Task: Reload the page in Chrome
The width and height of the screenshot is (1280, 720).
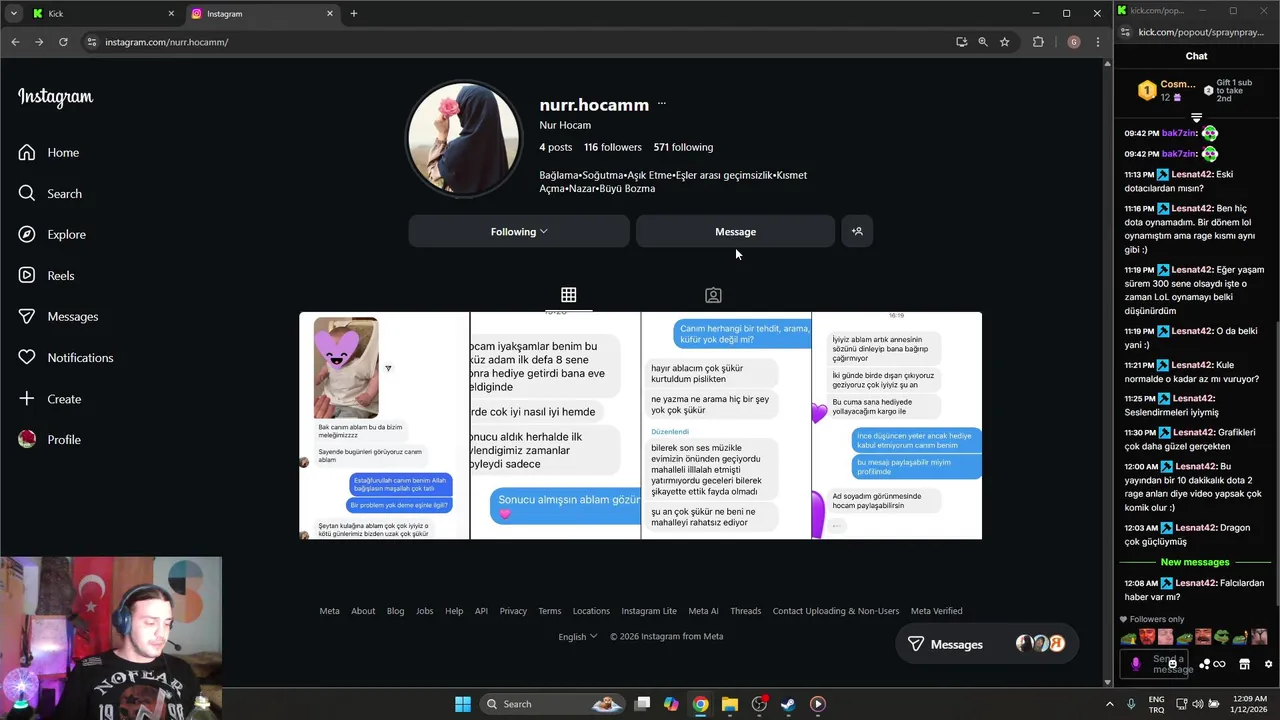Action: click(63, 42)
